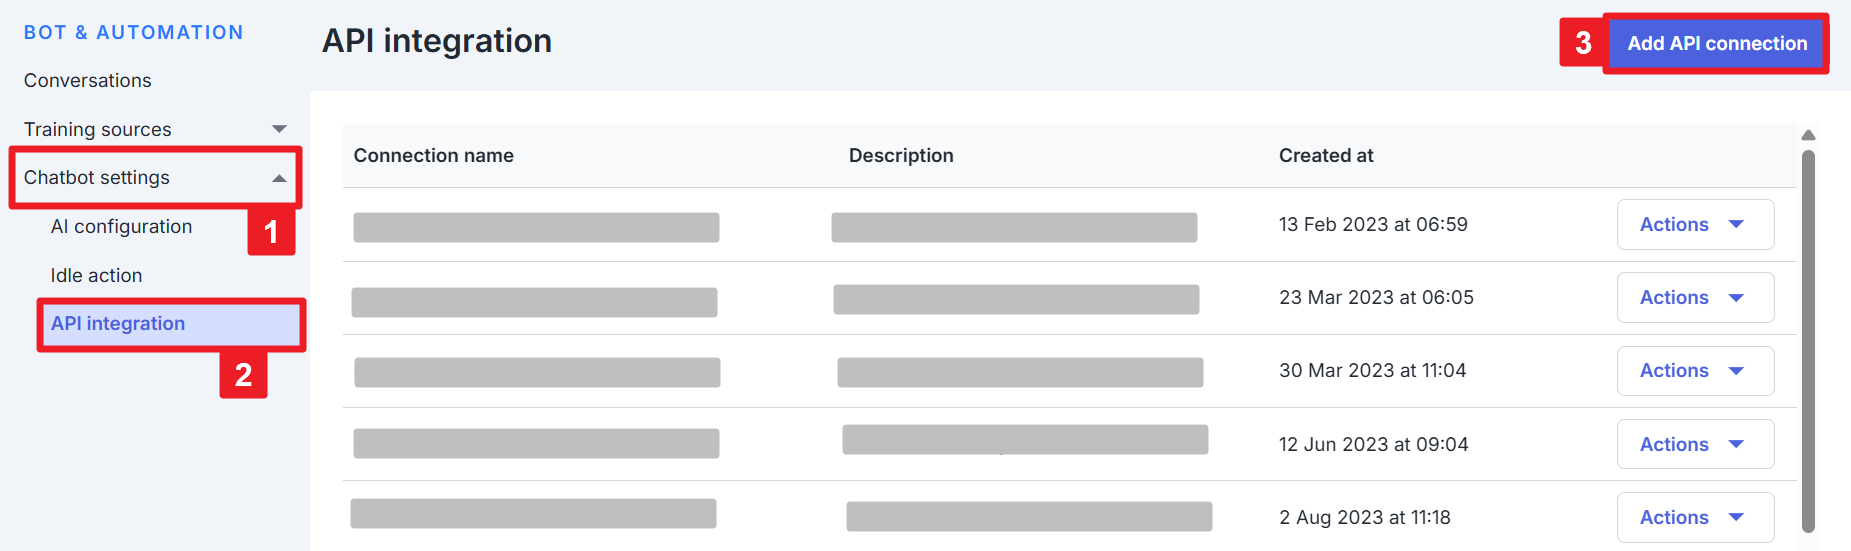Collapse the Chatbot settings section arrow
This screenshot has height=551, width=1851.
tap(279, 178)
